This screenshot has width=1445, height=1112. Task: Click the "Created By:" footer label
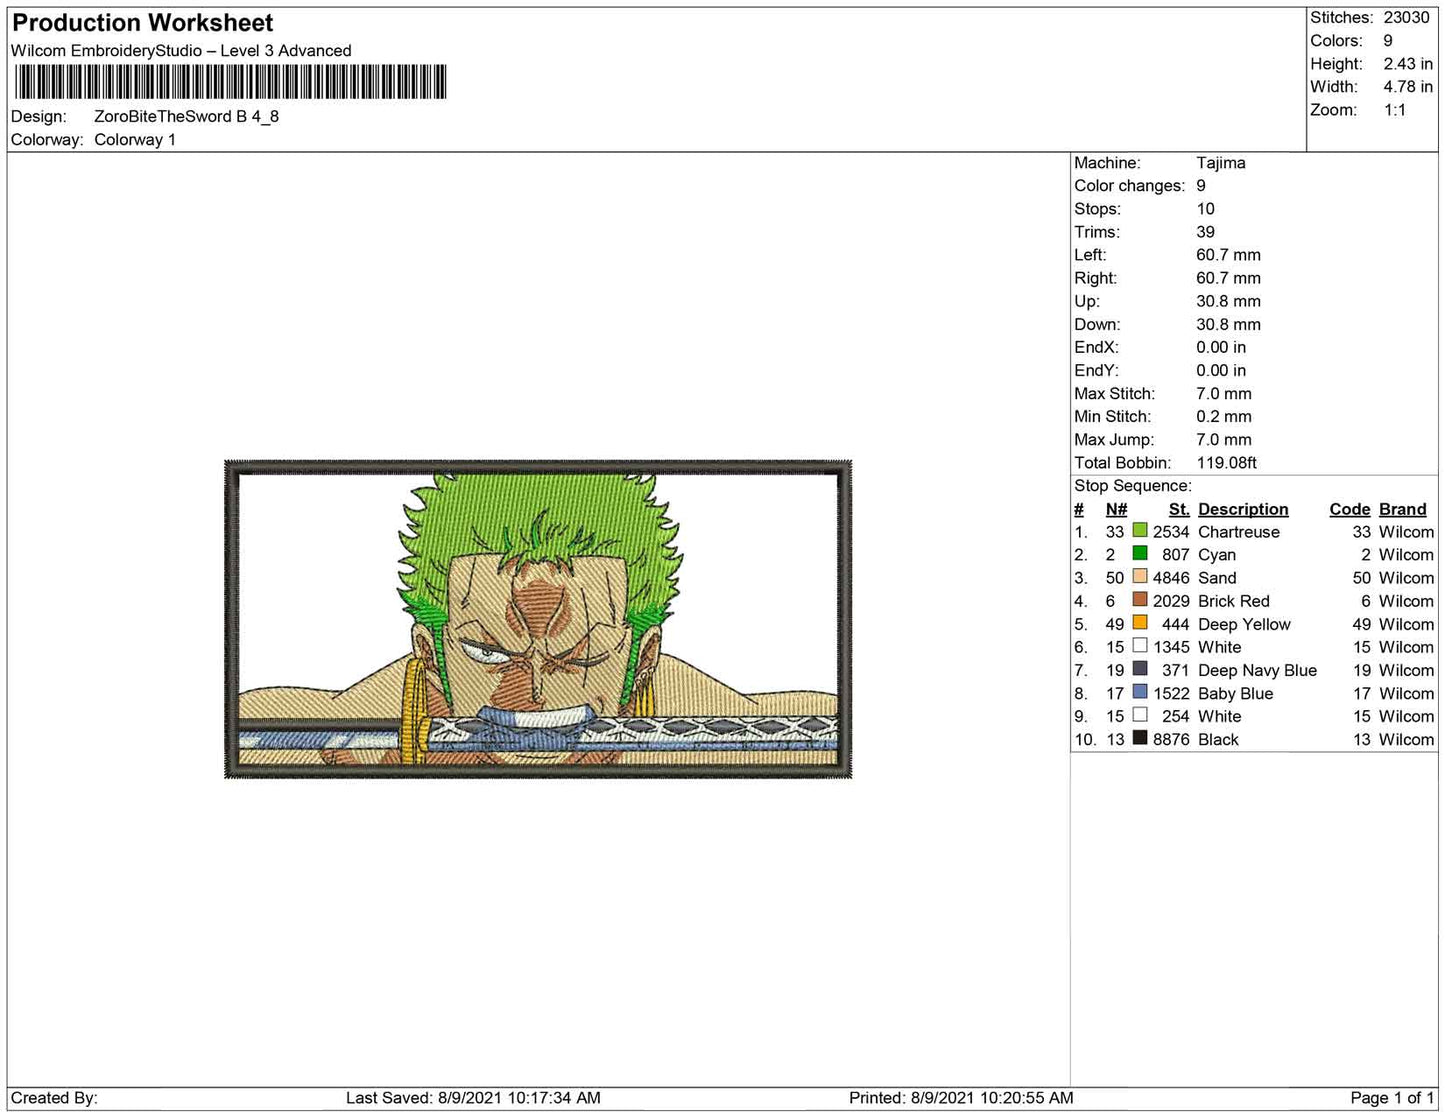pyautogui.click(x=54, y=1098)
